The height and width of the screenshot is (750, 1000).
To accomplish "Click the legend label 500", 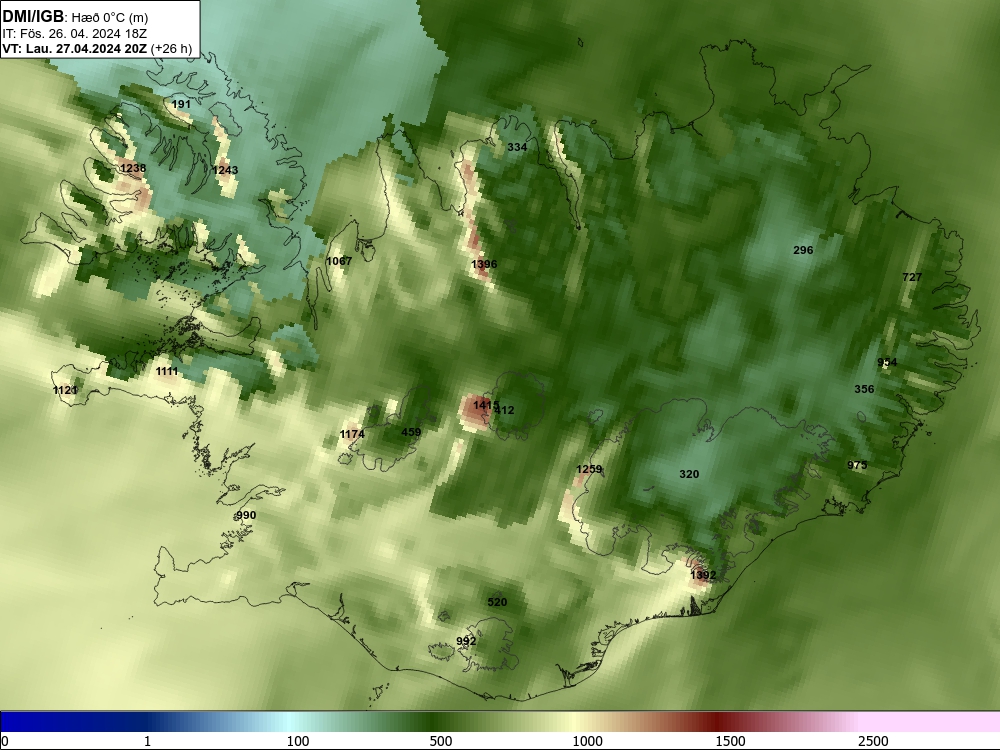I will pyautogui.click(x=441, y=741).
